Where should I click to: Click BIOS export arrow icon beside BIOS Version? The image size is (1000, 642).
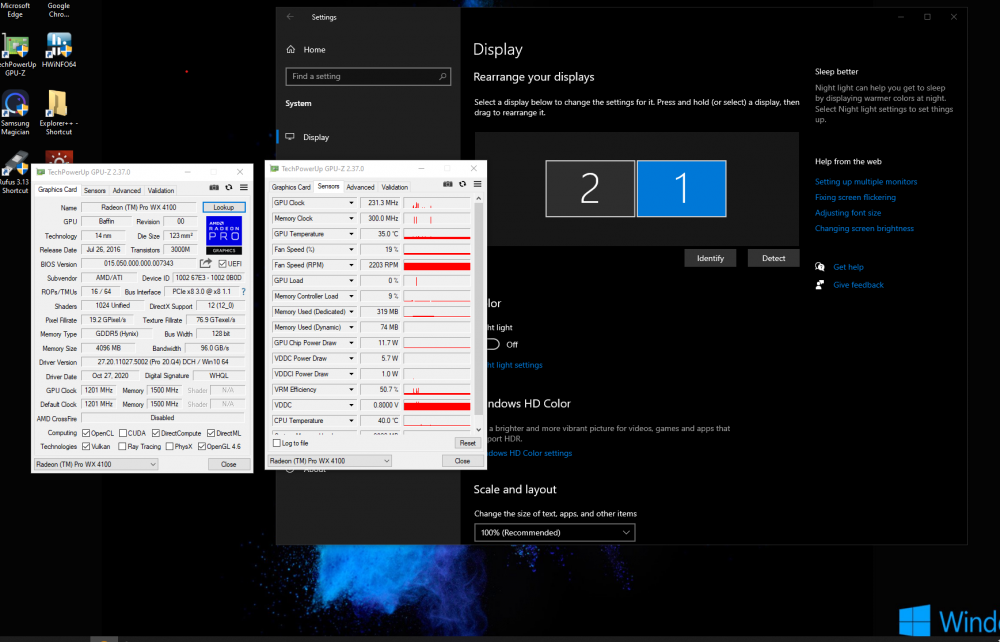tap(205, 263)
